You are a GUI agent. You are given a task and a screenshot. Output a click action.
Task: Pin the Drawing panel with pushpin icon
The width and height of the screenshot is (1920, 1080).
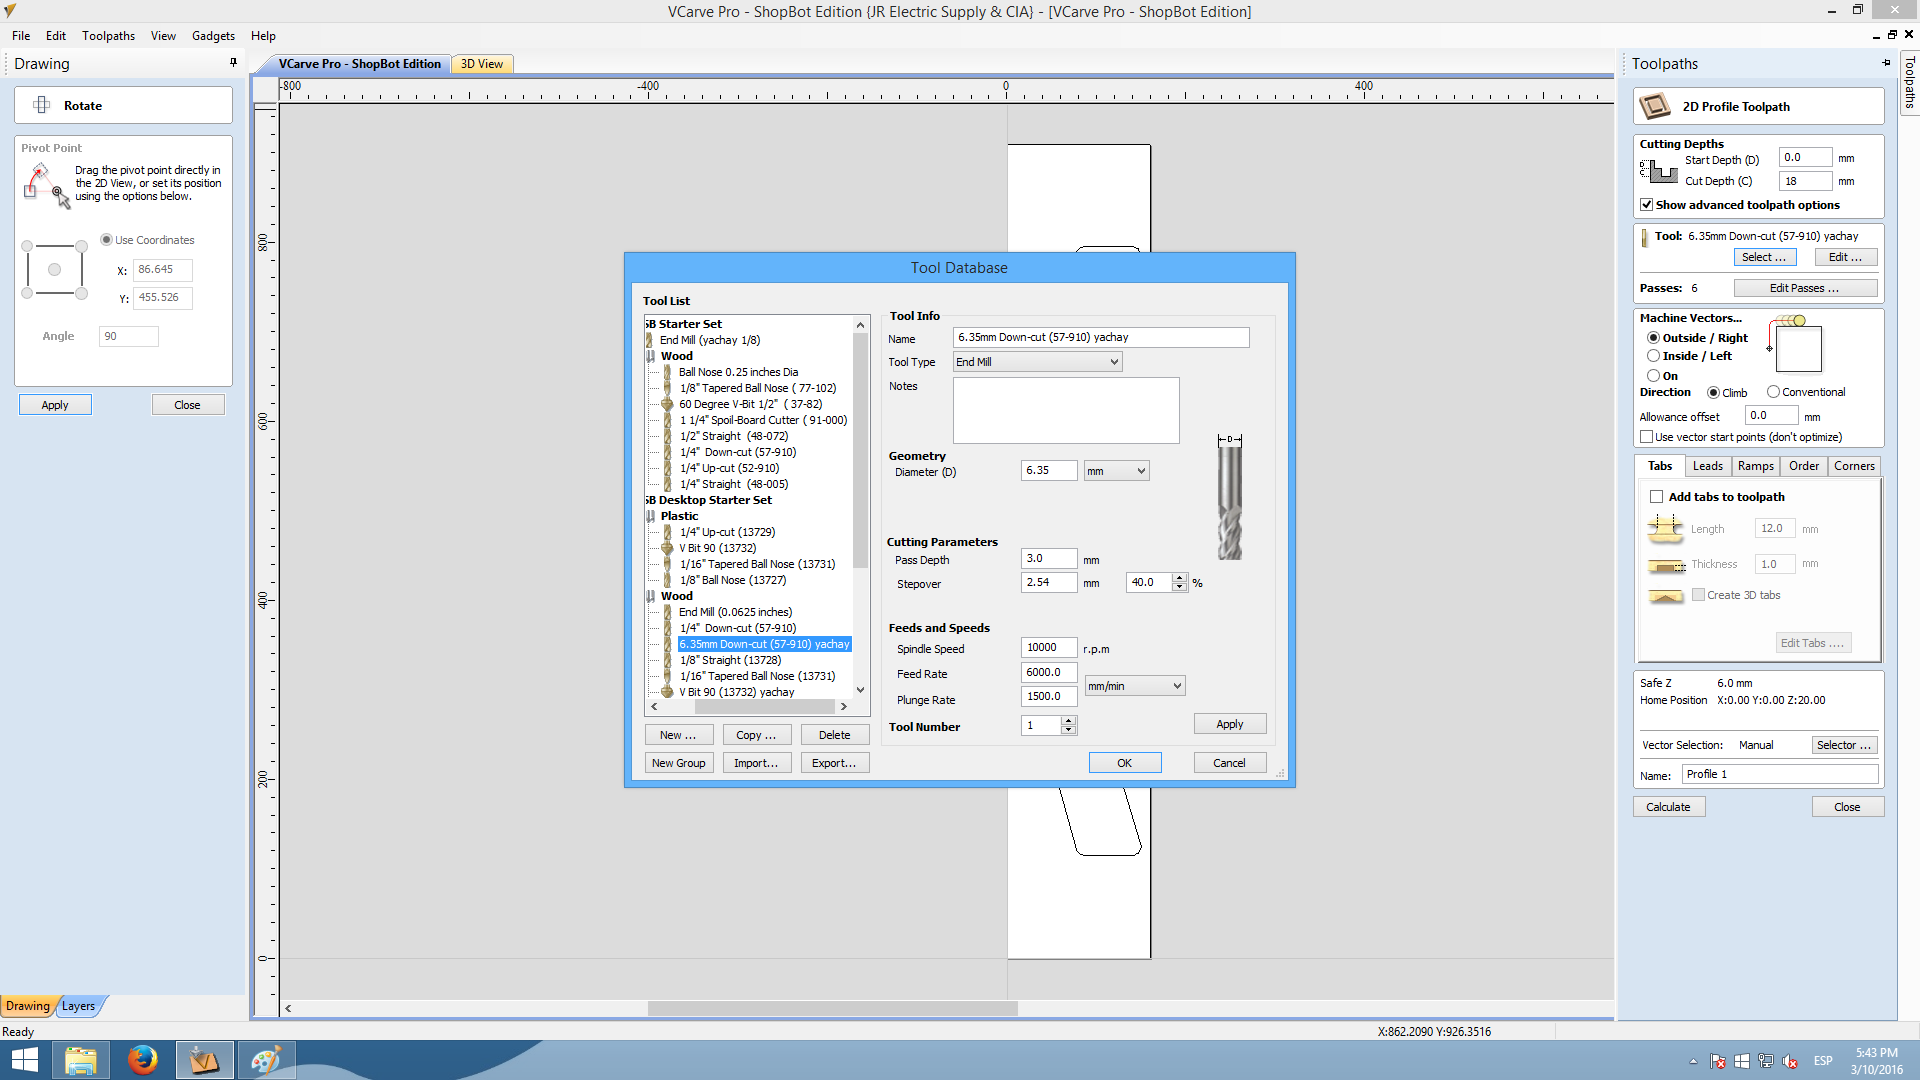pos(233,63)
